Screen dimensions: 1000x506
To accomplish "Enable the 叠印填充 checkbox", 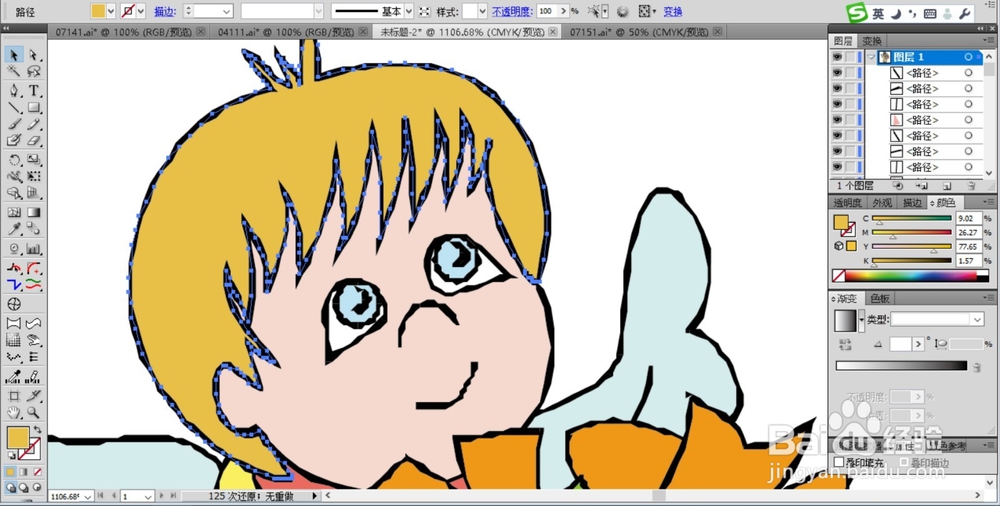I will (839, 462).
